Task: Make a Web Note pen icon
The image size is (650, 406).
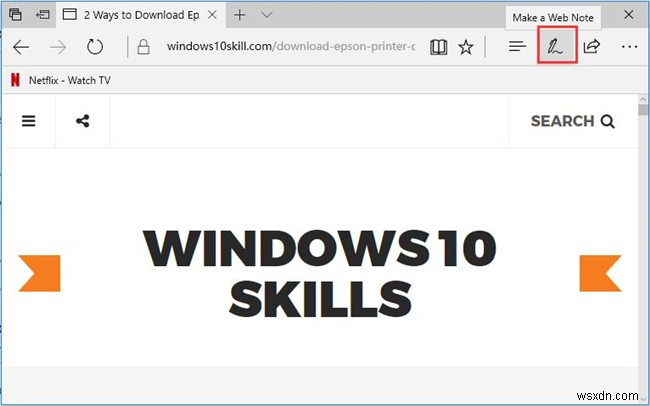Action: 557,45
